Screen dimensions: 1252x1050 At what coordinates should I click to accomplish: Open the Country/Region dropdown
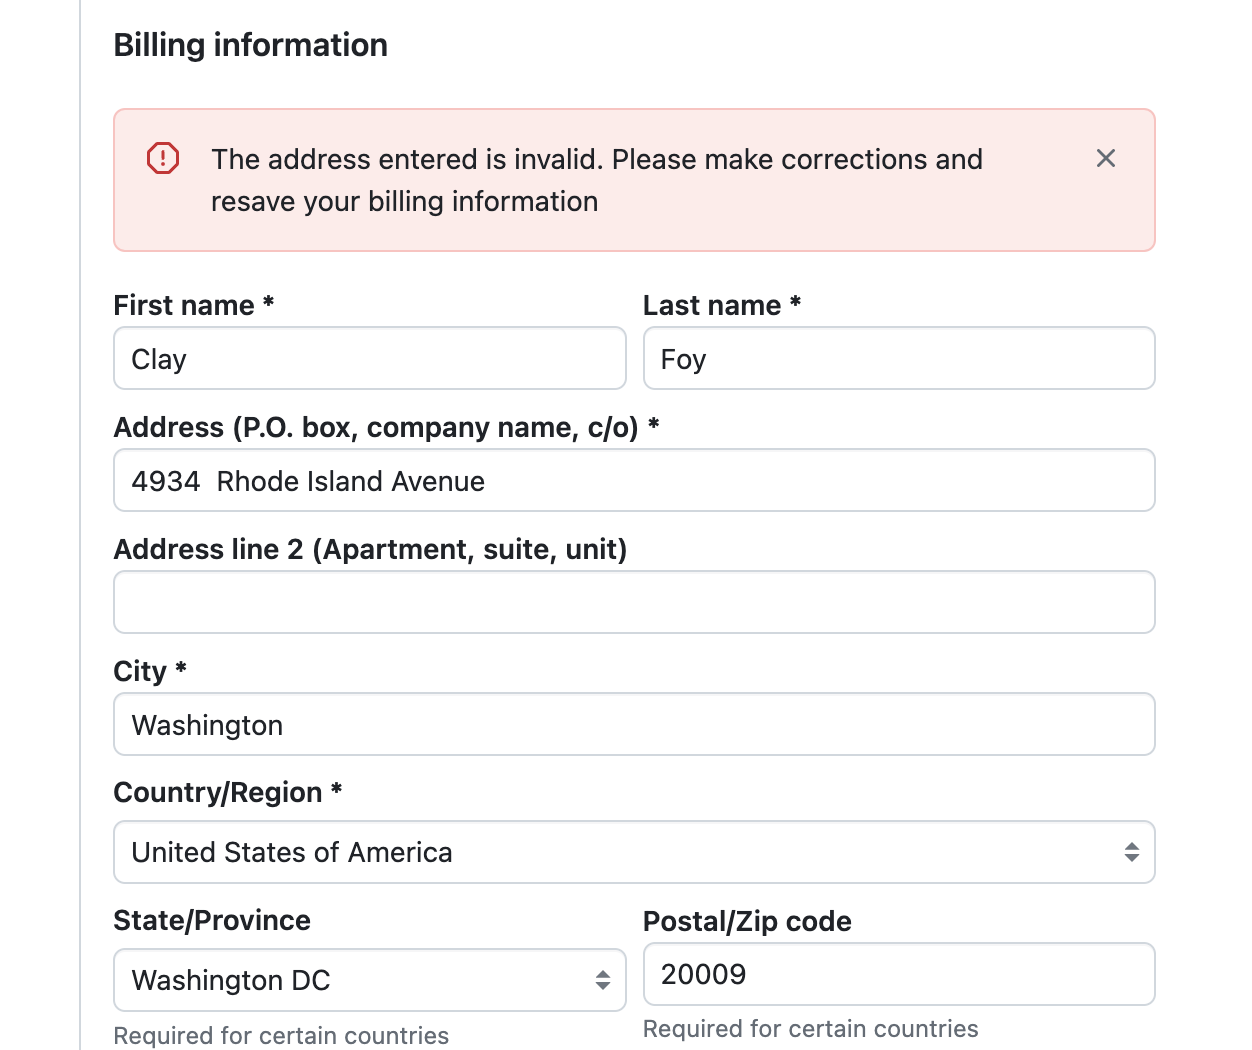(x=634, y=852)
